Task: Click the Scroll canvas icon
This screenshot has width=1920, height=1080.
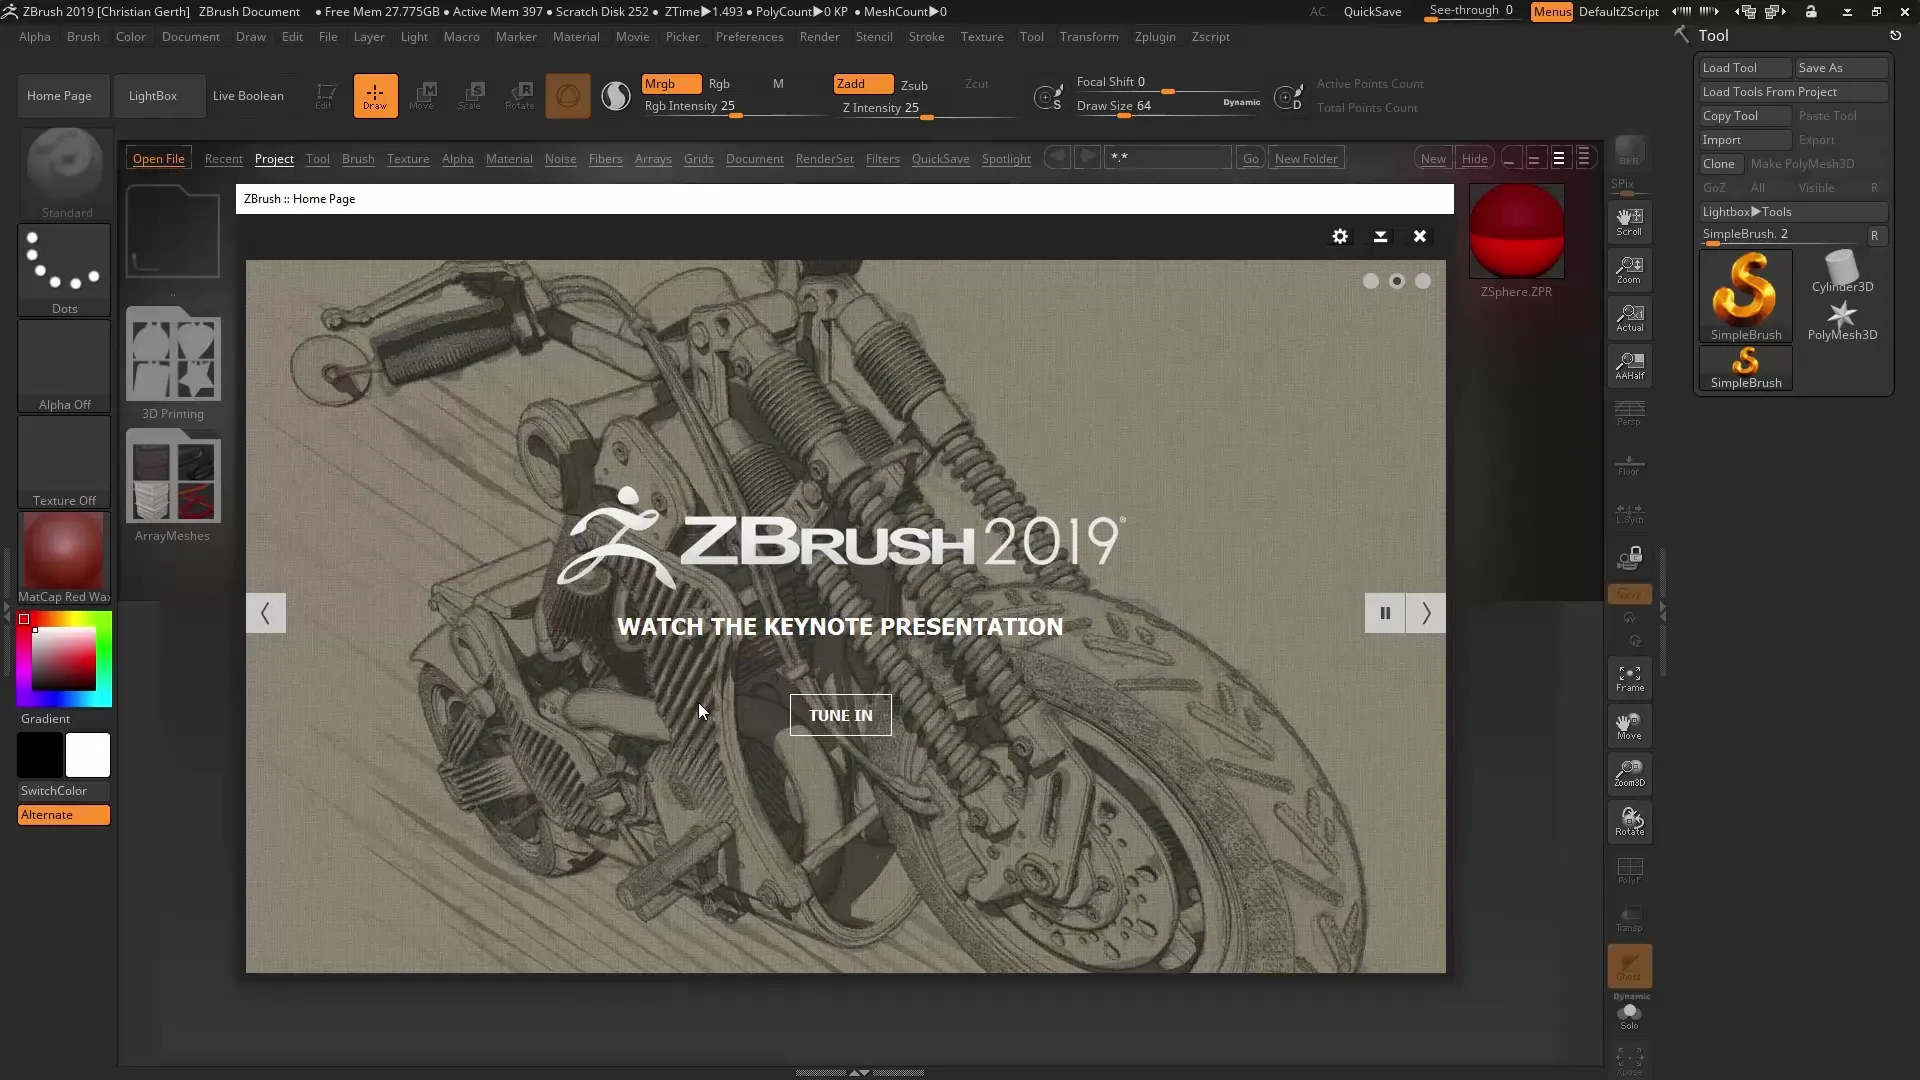Action: point(1629,222)
